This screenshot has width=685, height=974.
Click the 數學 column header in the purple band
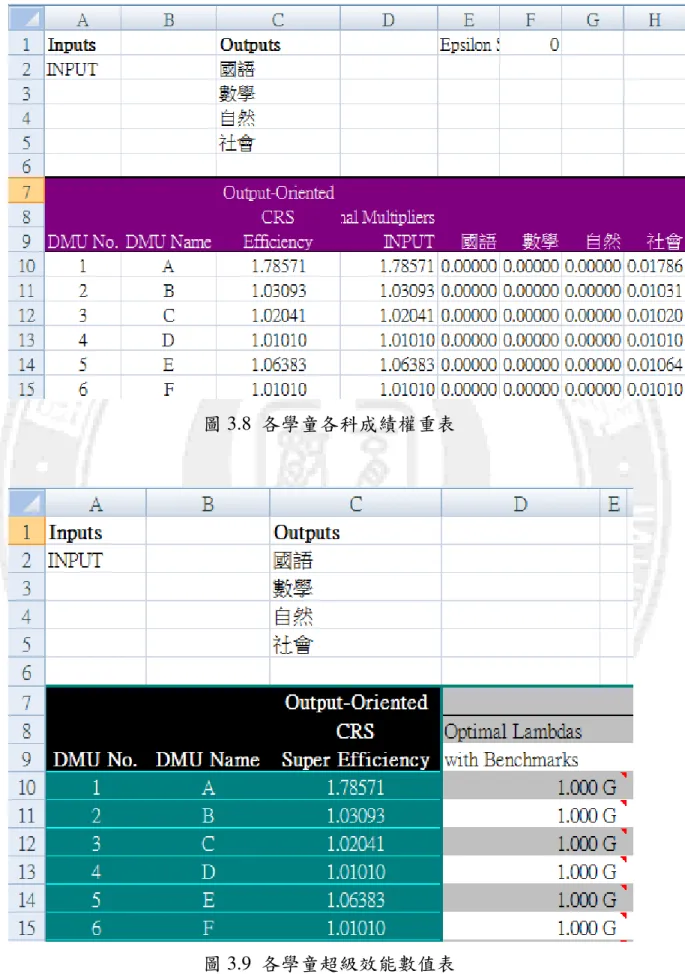point(540,241)
